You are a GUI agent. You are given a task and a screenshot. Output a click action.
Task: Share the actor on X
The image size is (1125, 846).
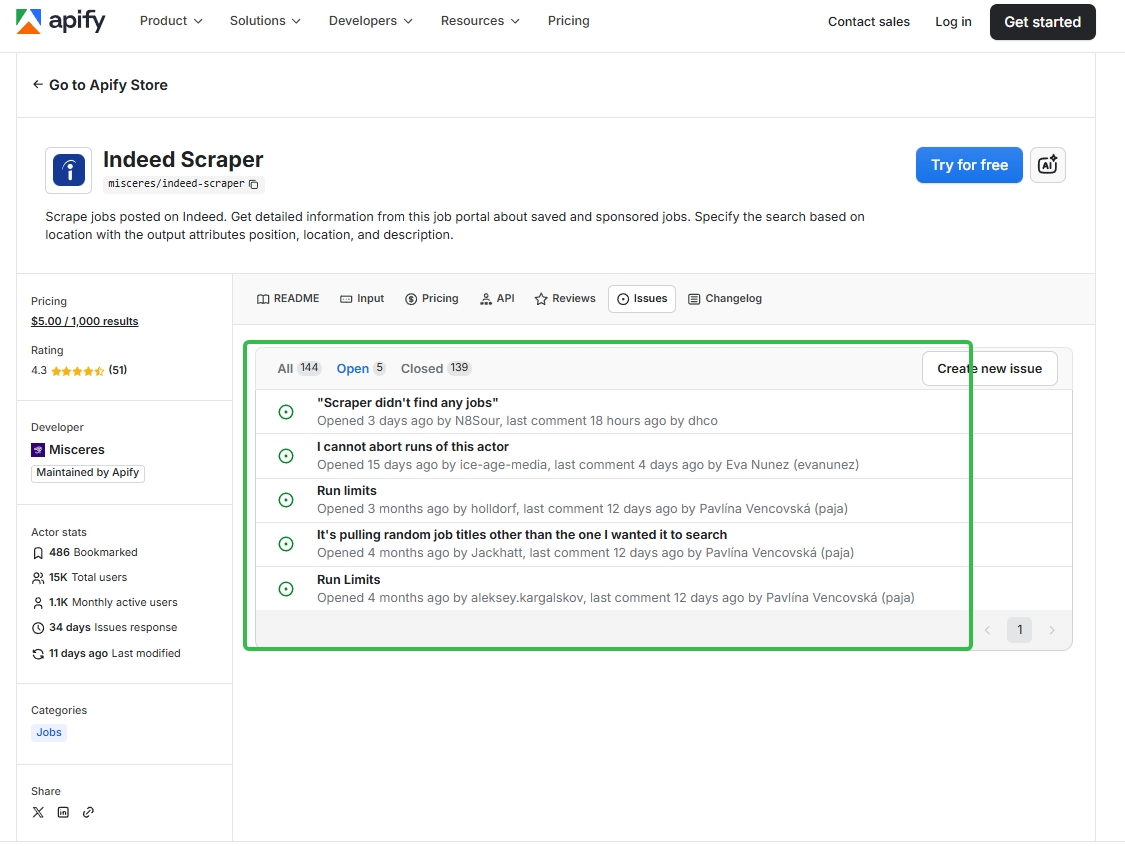tap(38, 812)
